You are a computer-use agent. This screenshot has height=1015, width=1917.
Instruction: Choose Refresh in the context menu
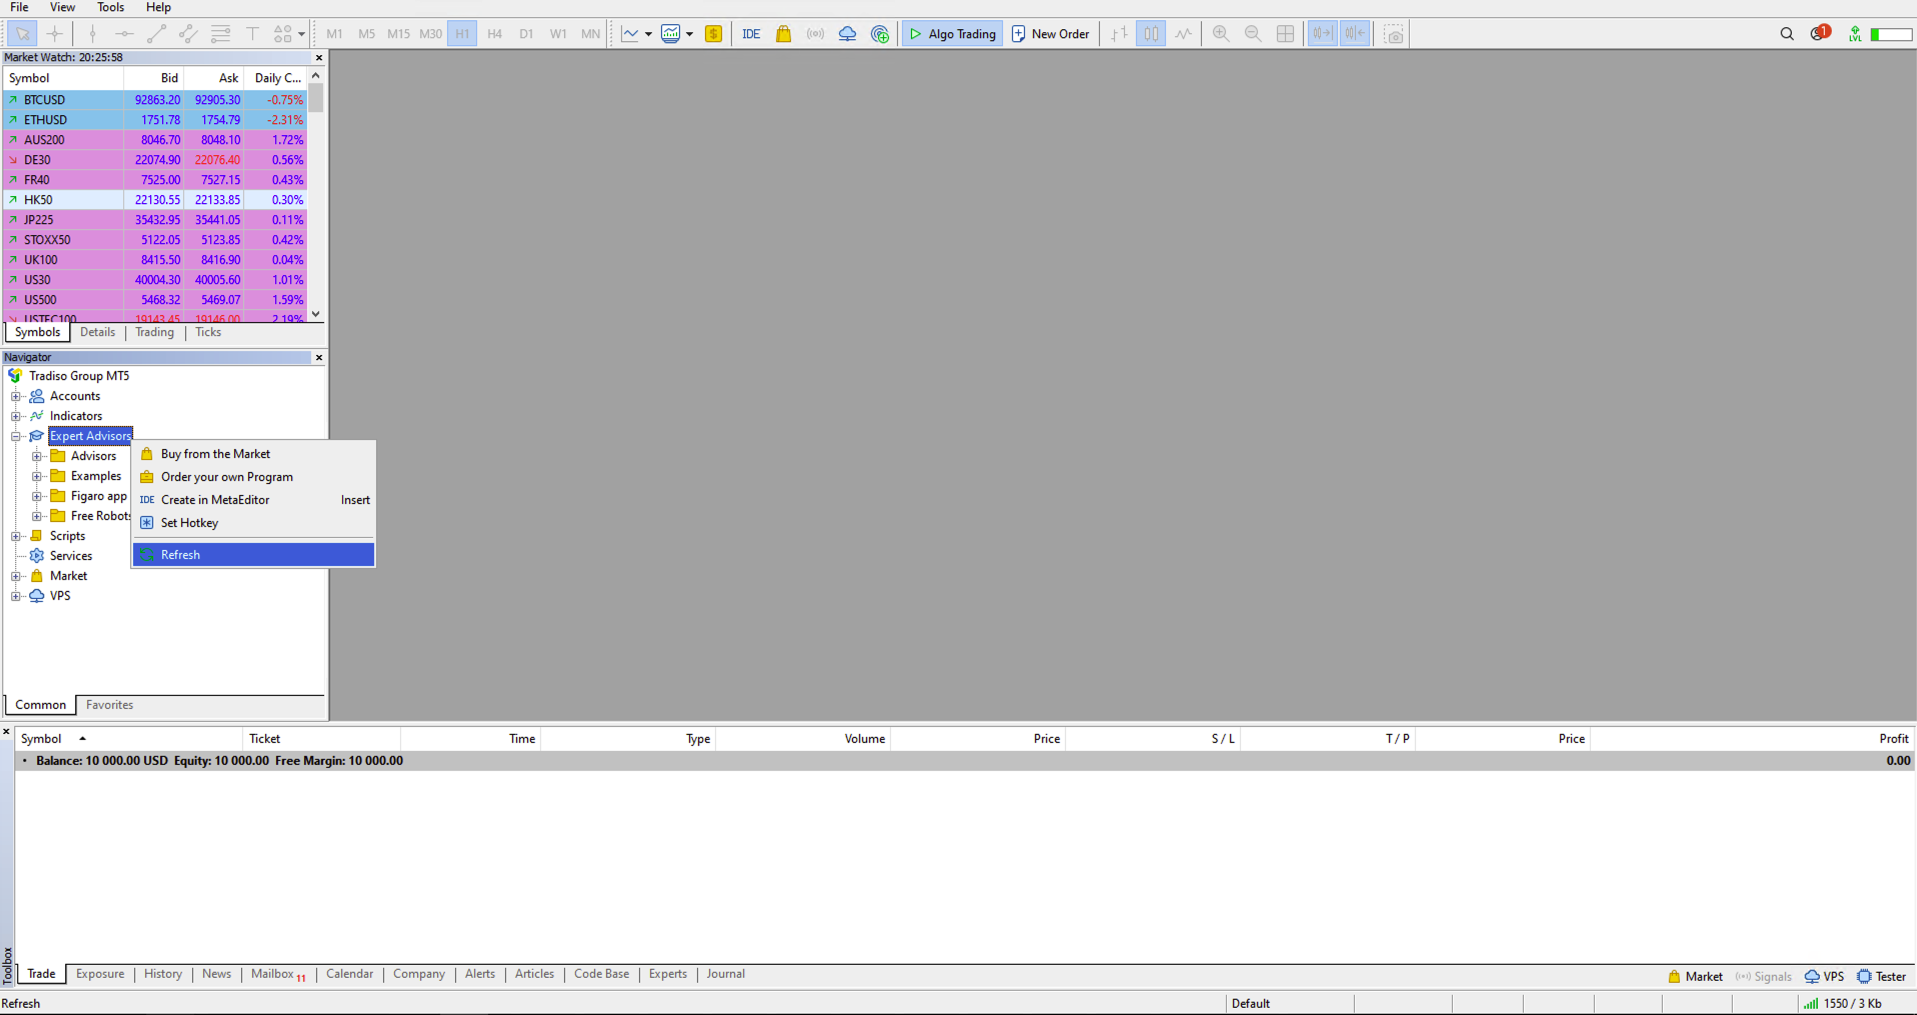253,555
